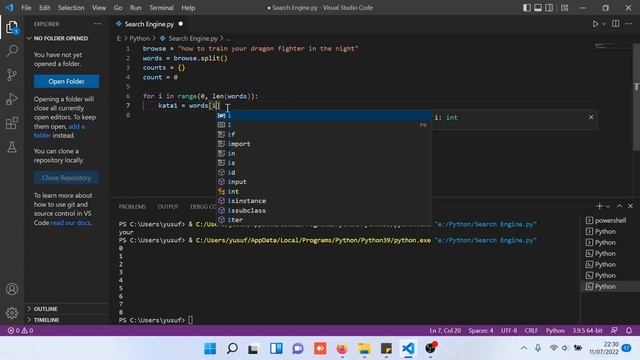Run the Python file play button
This screenshot has width=640, height=360.
pos(596,24)
